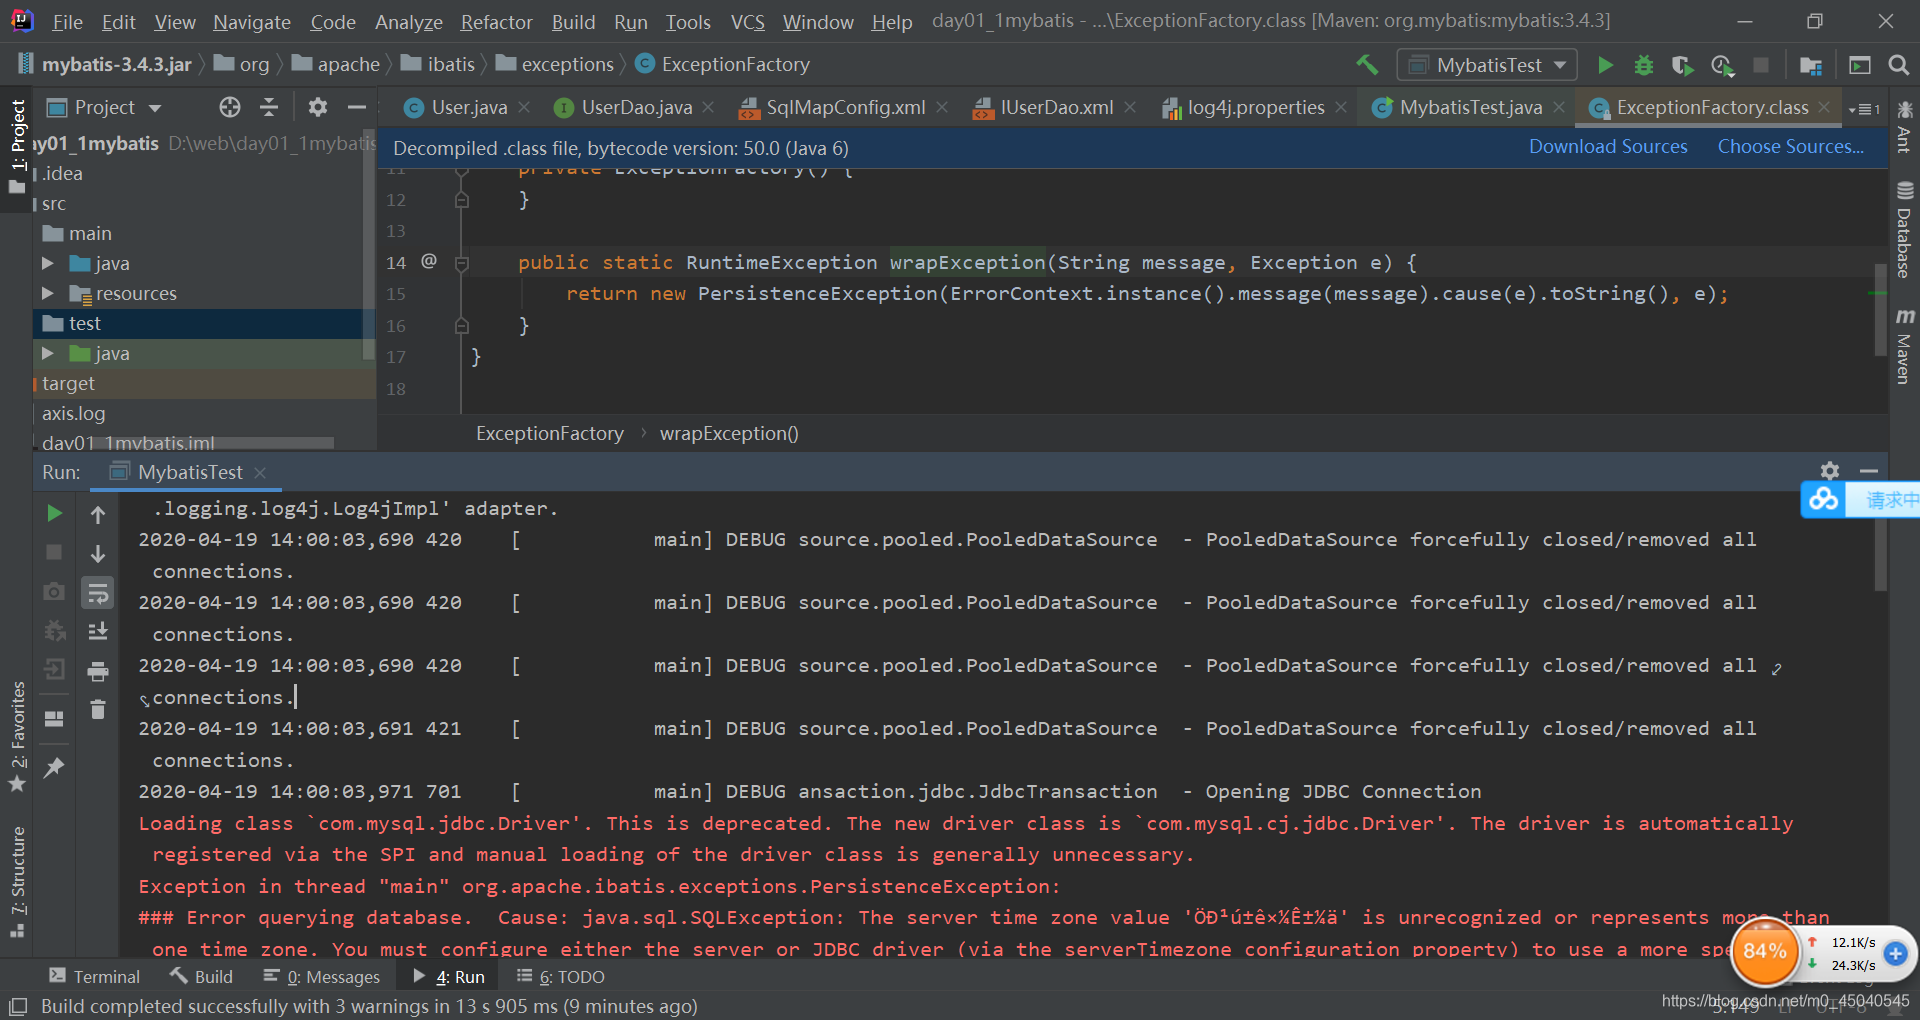Image resolution: width=1920 pixels, height=1020 pixels.
Task: Collapse all in Project panel
Action: pyautogui.click(x=269, y=107)
